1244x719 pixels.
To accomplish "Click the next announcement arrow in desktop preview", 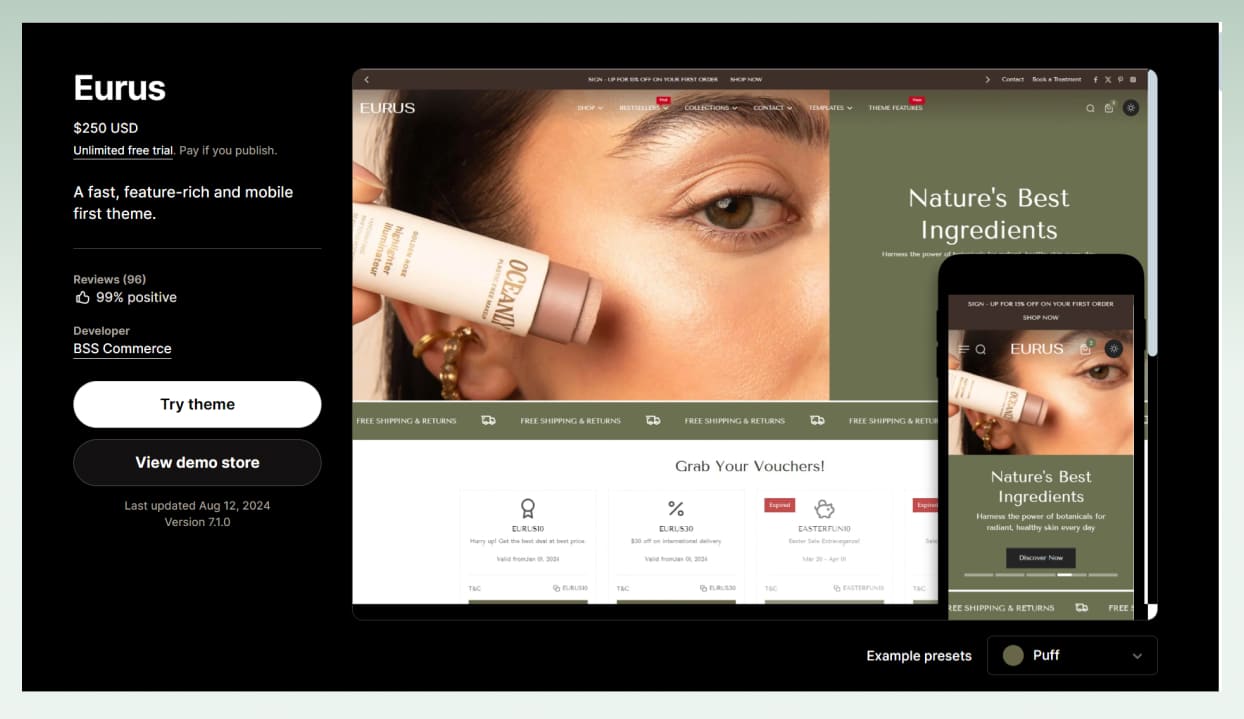I will pos(988,79).
